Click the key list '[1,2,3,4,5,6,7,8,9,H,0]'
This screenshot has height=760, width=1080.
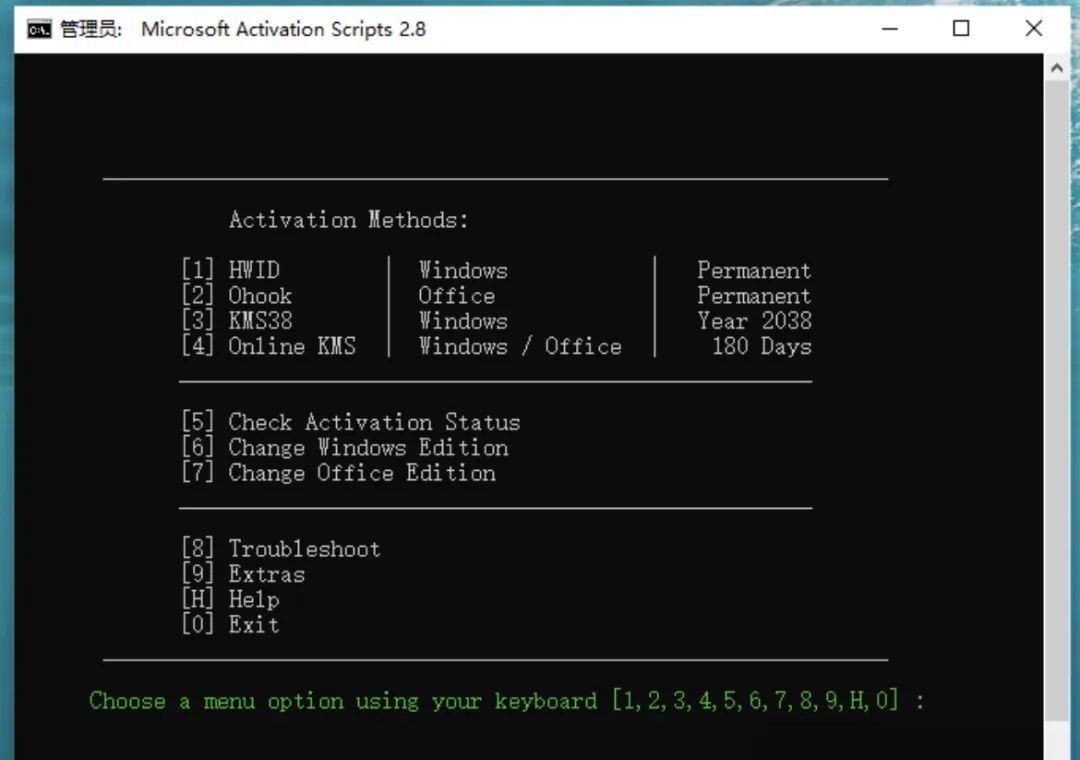[756, 701]
